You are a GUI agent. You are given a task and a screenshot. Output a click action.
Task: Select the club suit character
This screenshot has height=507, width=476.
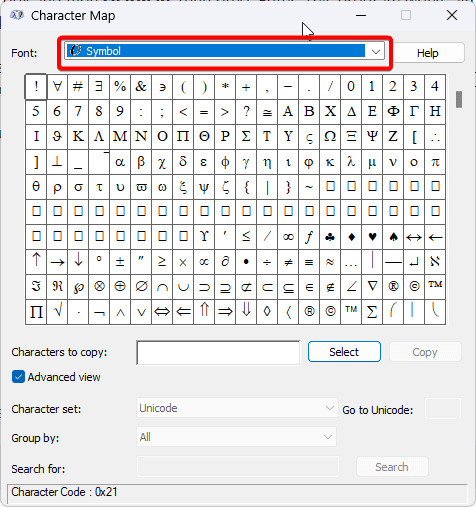click(330, 237)
